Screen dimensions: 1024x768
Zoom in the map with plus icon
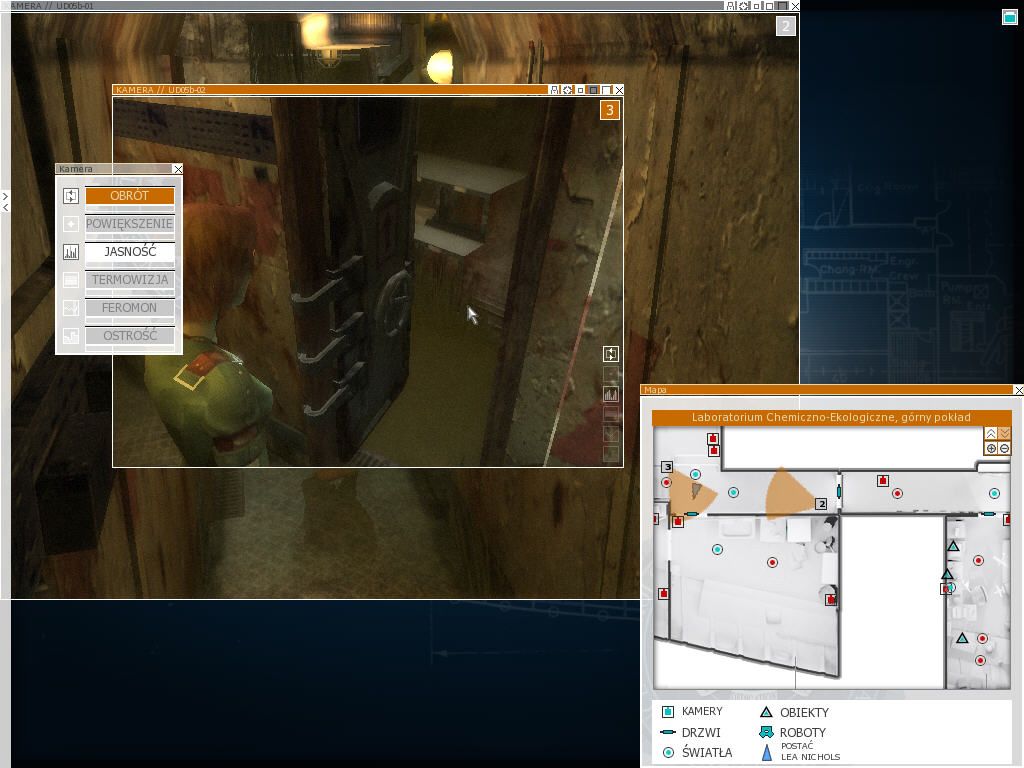tap(991, 449)
